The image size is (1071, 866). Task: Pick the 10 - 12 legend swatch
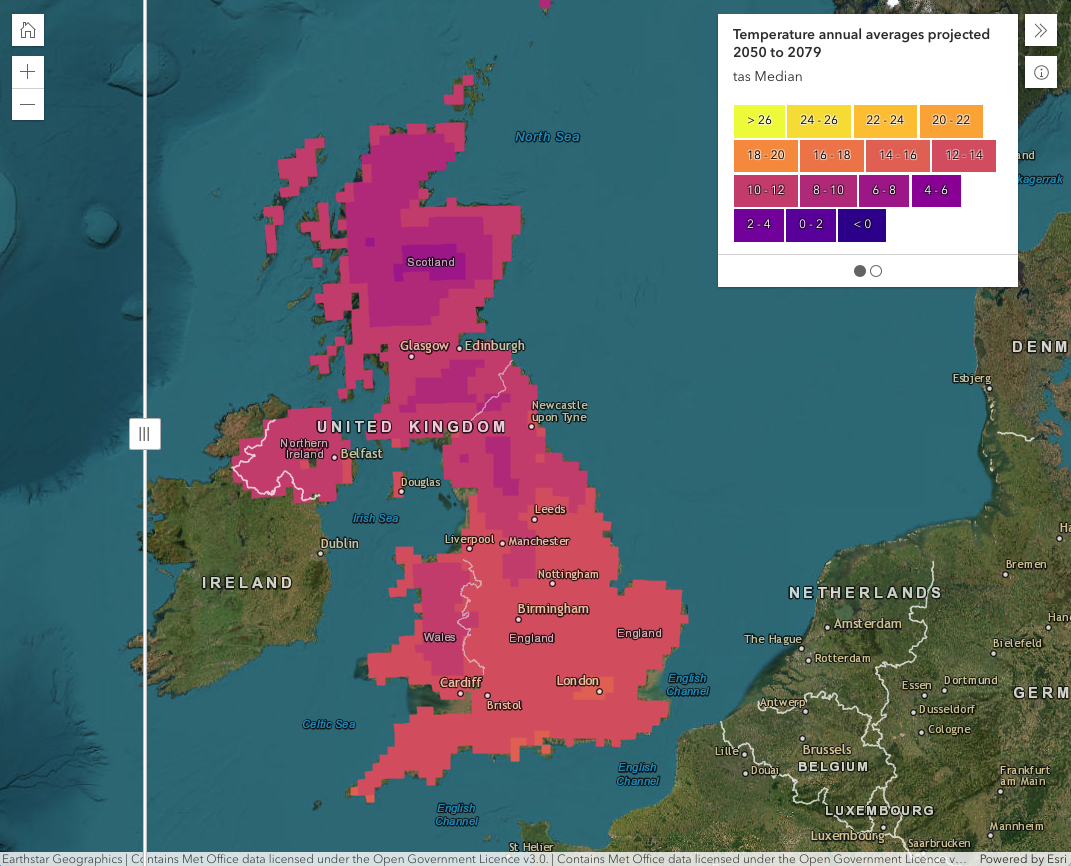765,190
